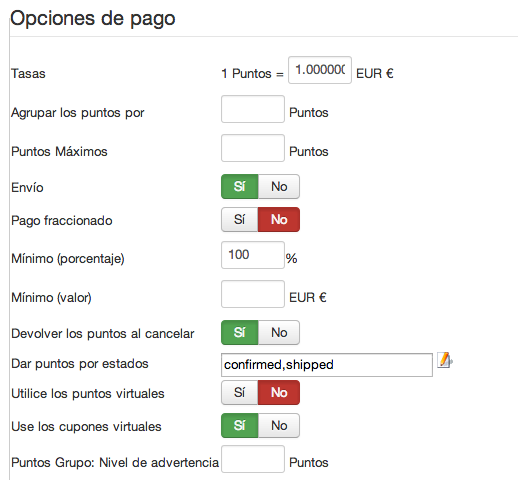Disable Use los cupones virtuales with No
Viewport: 518px width, 480px height.
click(279, 426)
